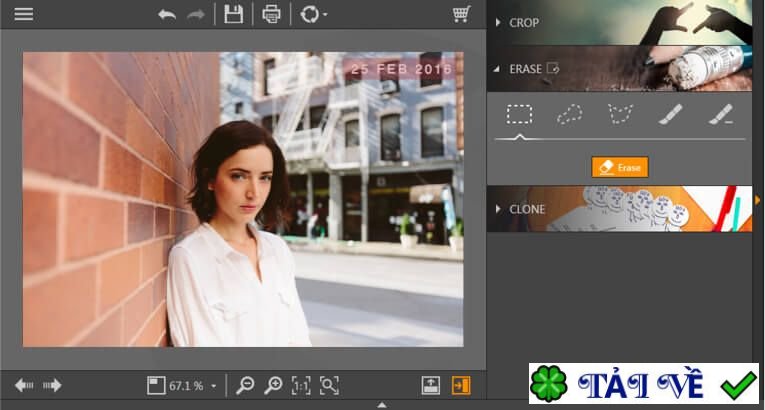The image size is (765, 410).
Task: Select the selection marker brush tool
Action: [670, 114]
